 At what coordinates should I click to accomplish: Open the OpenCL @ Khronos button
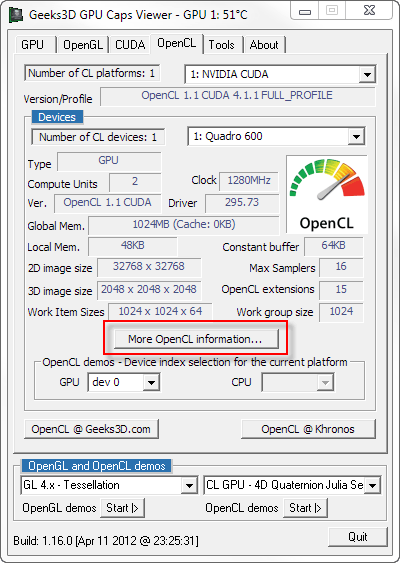point(308,429)
